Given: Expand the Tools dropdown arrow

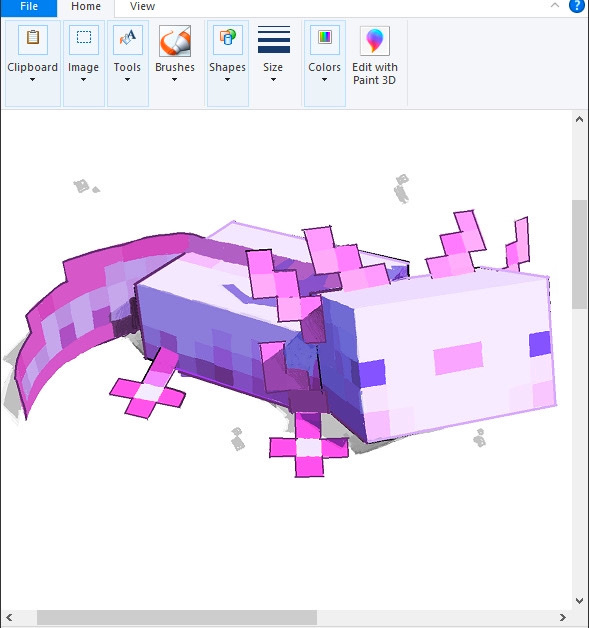Looking at the screenshot, I should pyautogui.click(x=127, y=79).
